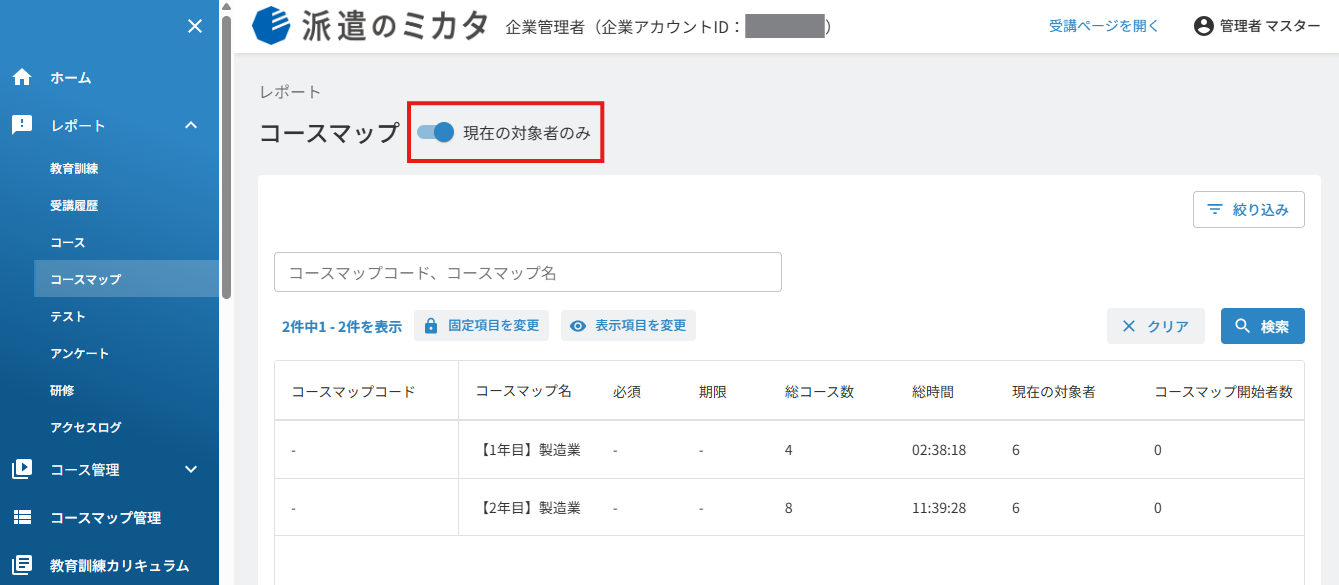The height and width of the screenshot is (585, 1339).
Task: Select the 【1年目】製造業 row
Action: click(x=790, y=450)
